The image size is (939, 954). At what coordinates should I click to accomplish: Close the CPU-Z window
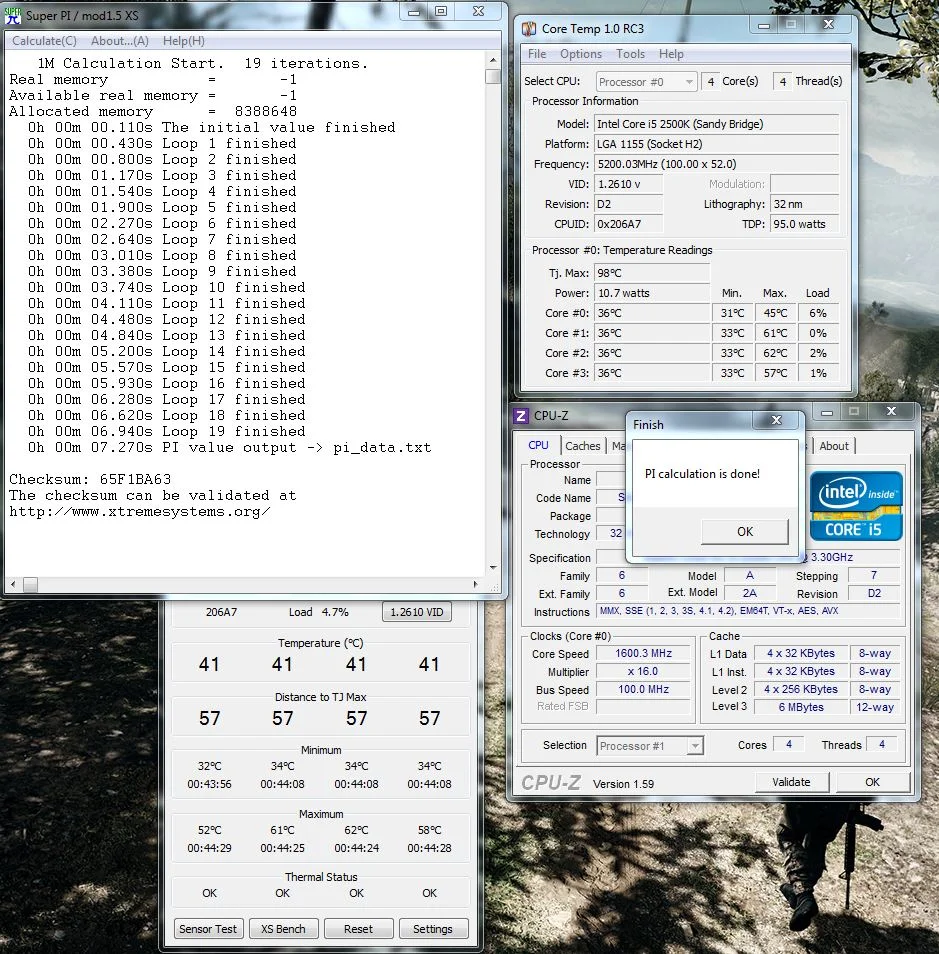click(x=891, y=412)
